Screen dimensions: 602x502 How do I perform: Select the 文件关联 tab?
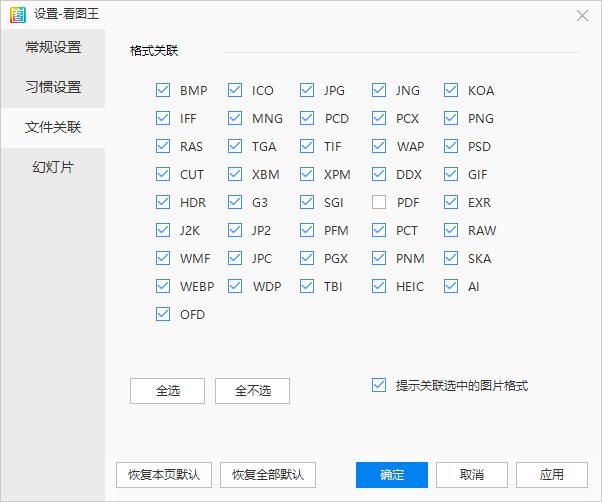[53, 127]
